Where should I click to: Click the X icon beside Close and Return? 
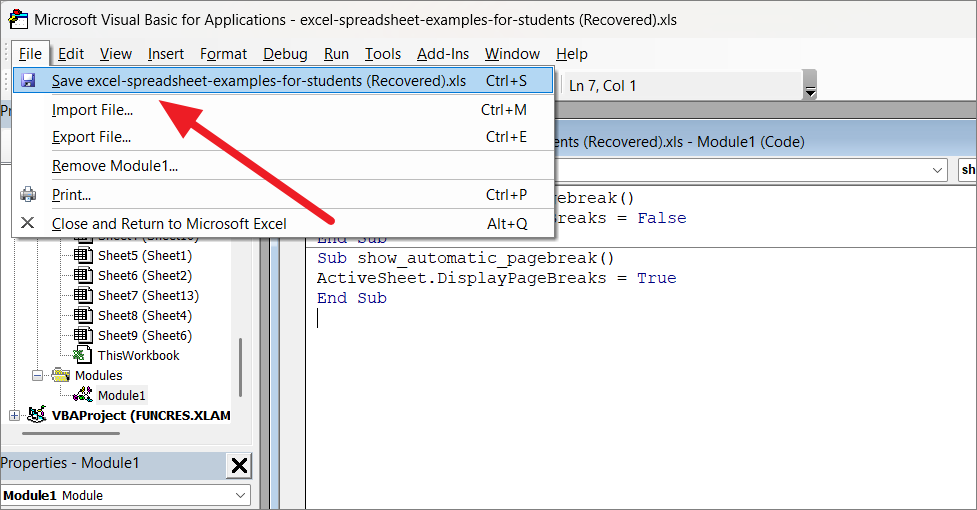coord(27,222)
